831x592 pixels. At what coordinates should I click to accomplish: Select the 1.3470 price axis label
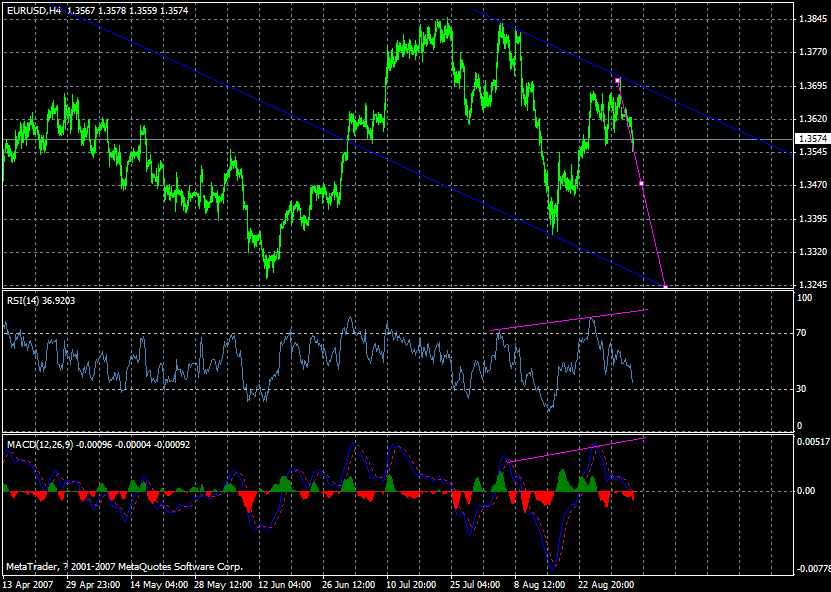(812, 185)
